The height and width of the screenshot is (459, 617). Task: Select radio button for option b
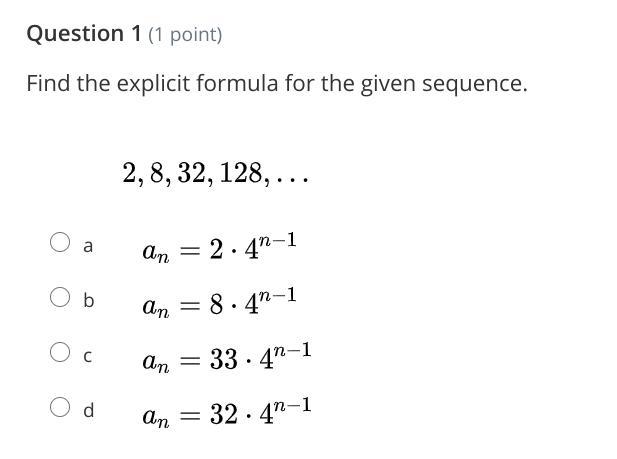(60, 297)
